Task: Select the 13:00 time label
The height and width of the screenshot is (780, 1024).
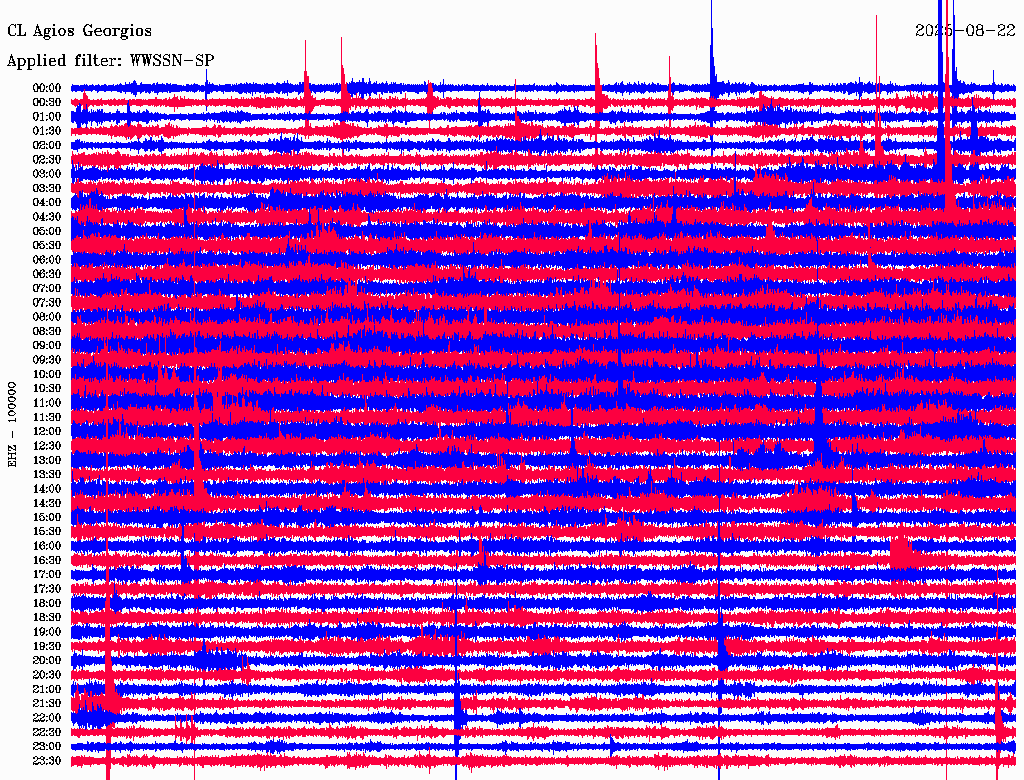Action: point(47,460)
